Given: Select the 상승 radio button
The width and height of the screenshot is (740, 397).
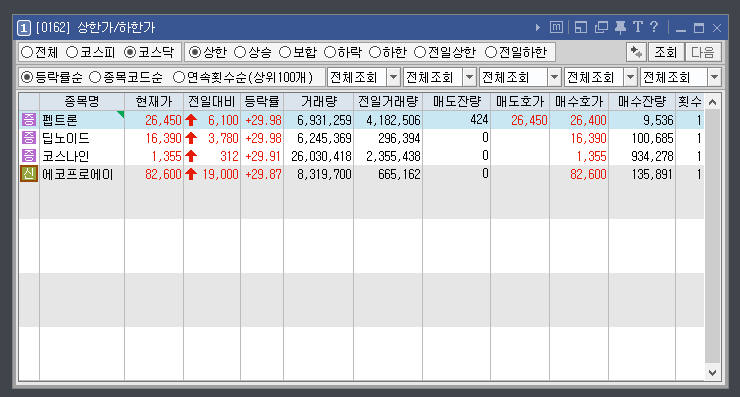Looking at the screenshot, I should coord(240,52).
